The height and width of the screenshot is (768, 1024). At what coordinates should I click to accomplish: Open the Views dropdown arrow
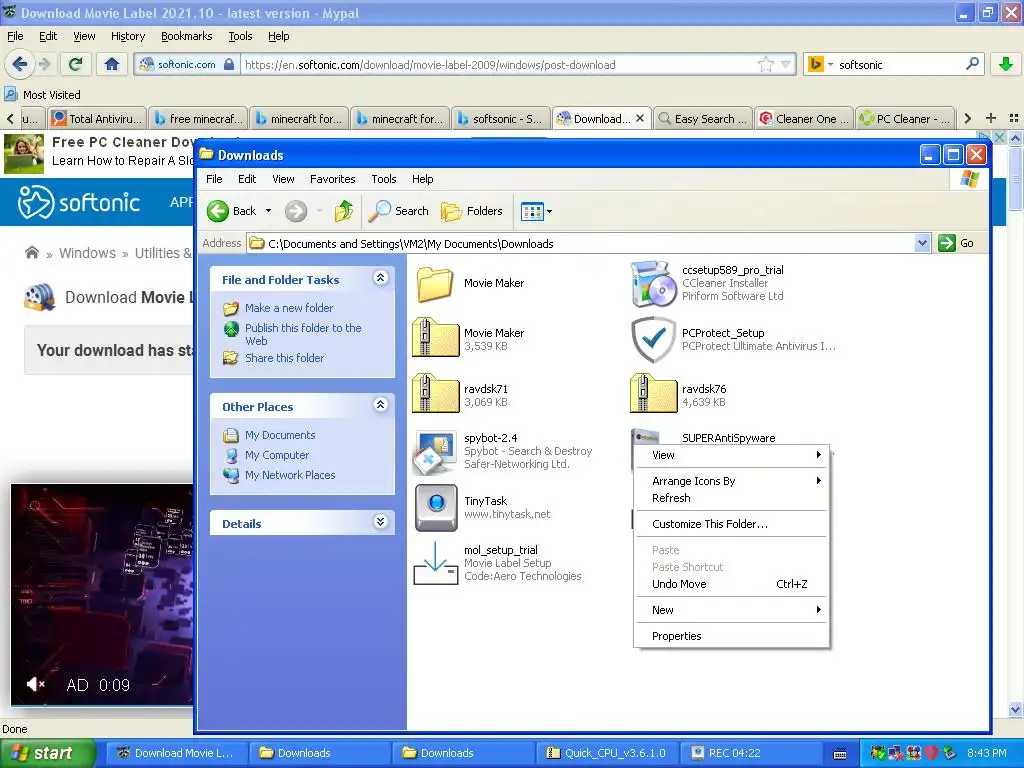[549, 211]
